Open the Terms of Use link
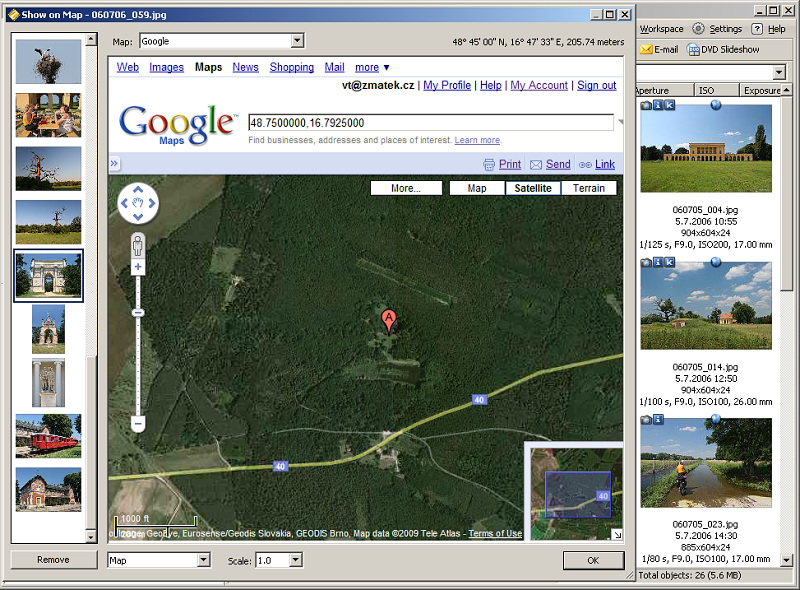The image size is (800, 590). (495, 533)
